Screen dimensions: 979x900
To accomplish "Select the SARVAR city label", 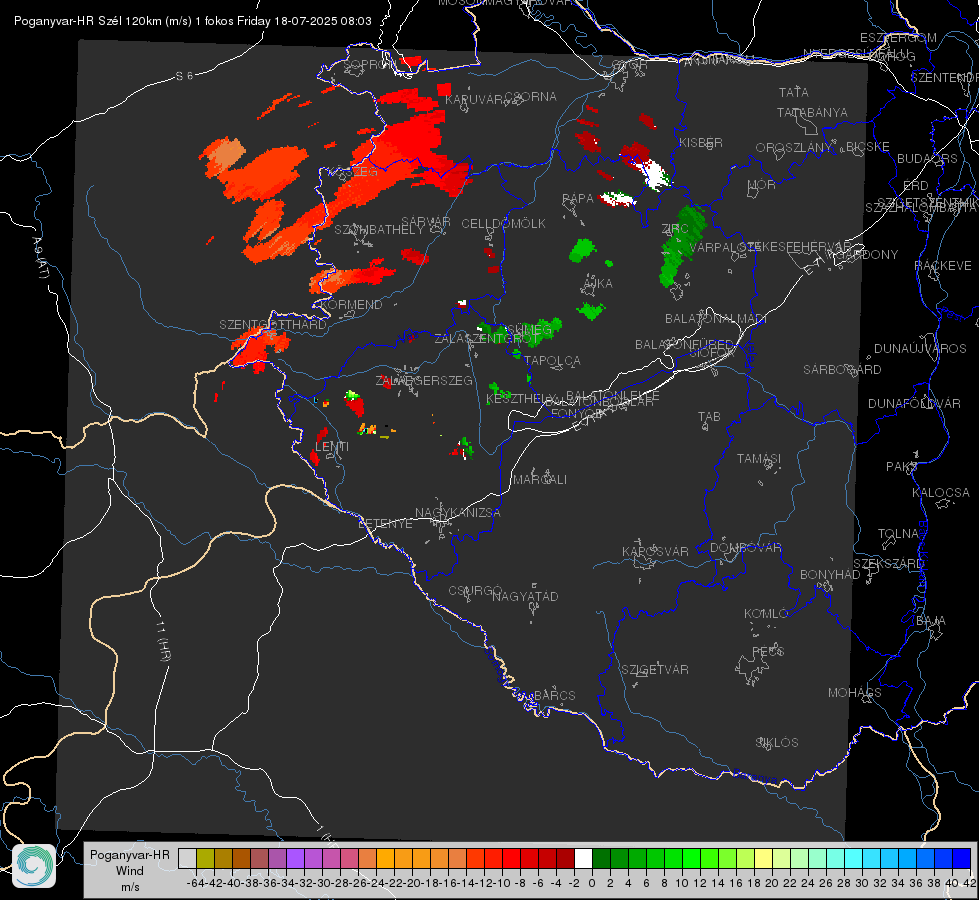I will tap(426, 221).
